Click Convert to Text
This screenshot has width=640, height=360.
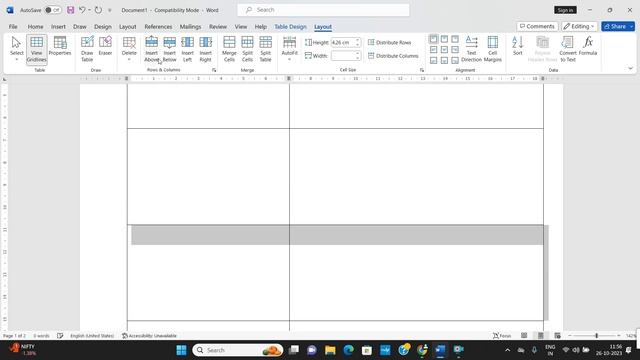(x=568, y=49)
